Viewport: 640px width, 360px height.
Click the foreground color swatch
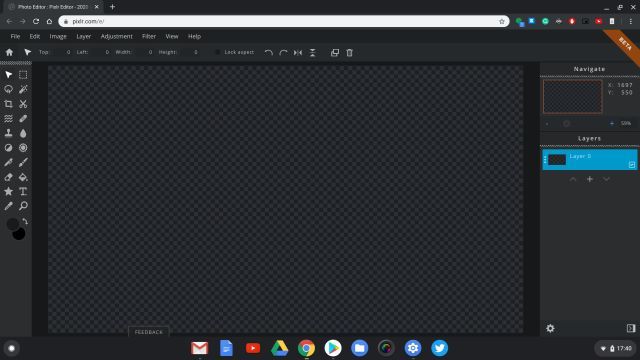click(12, 224)
